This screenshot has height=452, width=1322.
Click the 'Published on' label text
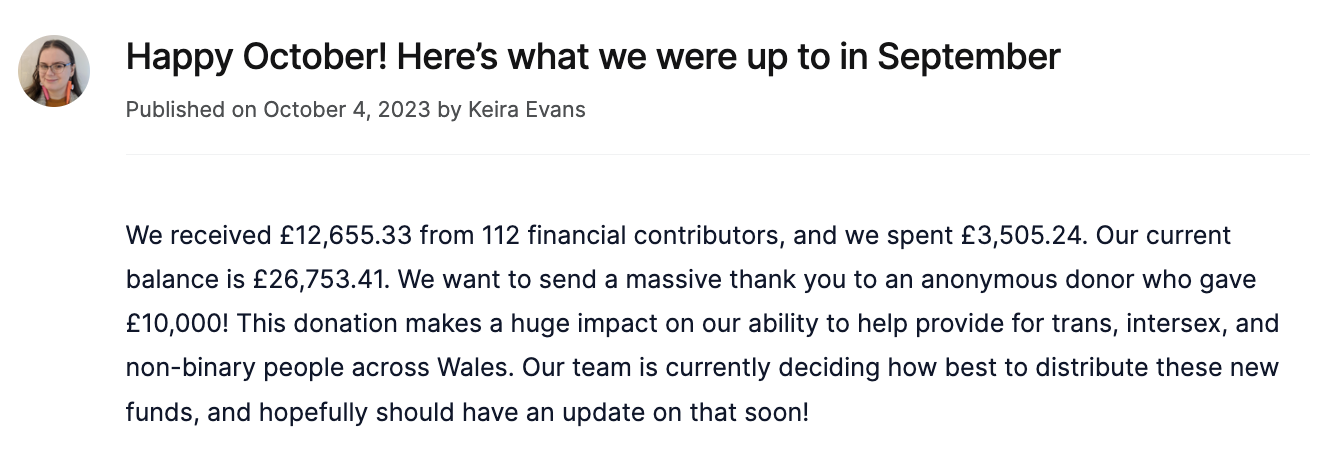[191, 109]
